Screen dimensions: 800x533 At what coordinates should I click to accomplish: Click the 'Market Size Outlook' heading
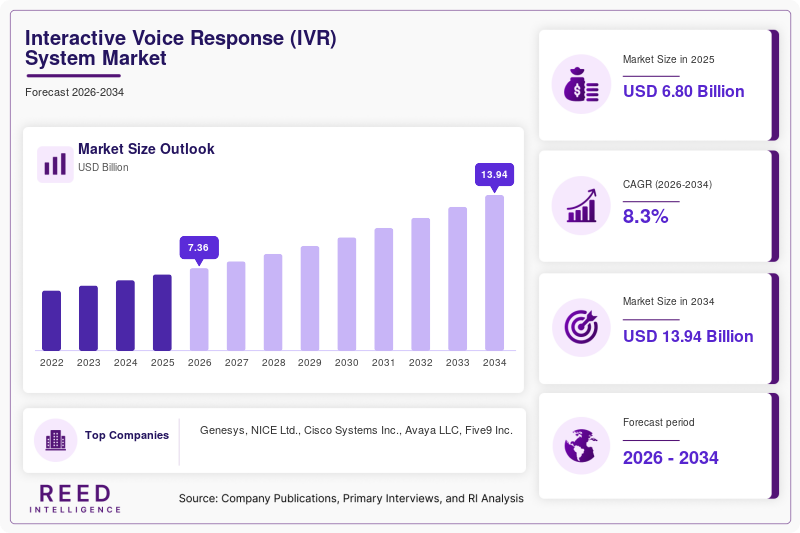click(146, 149)
